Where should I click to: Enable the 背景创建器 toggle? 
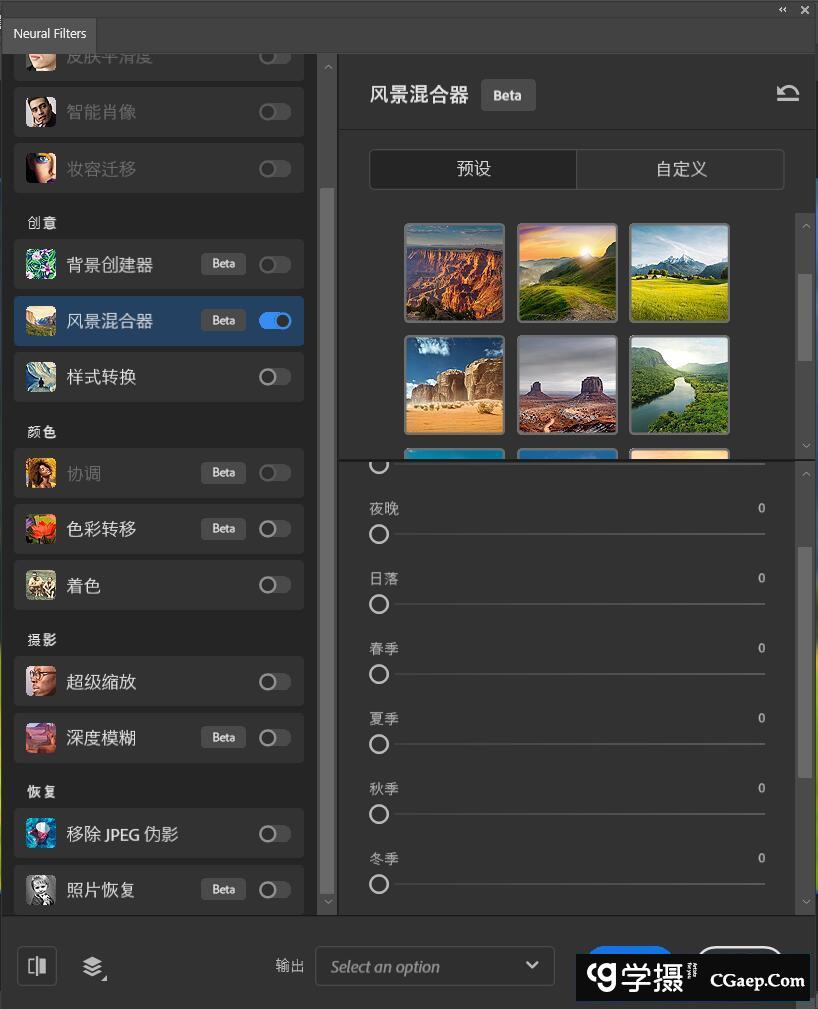click(x=275, y=264)
